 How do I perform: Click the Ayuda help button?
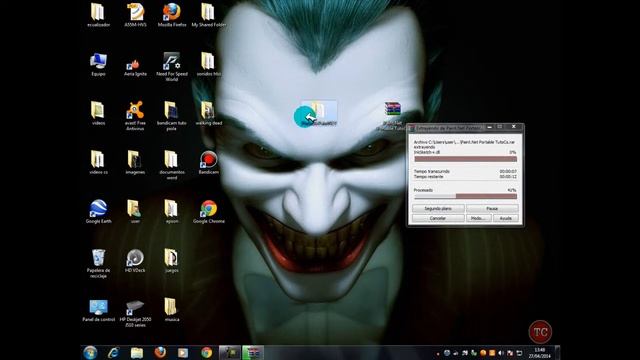(x=506, y=218)
